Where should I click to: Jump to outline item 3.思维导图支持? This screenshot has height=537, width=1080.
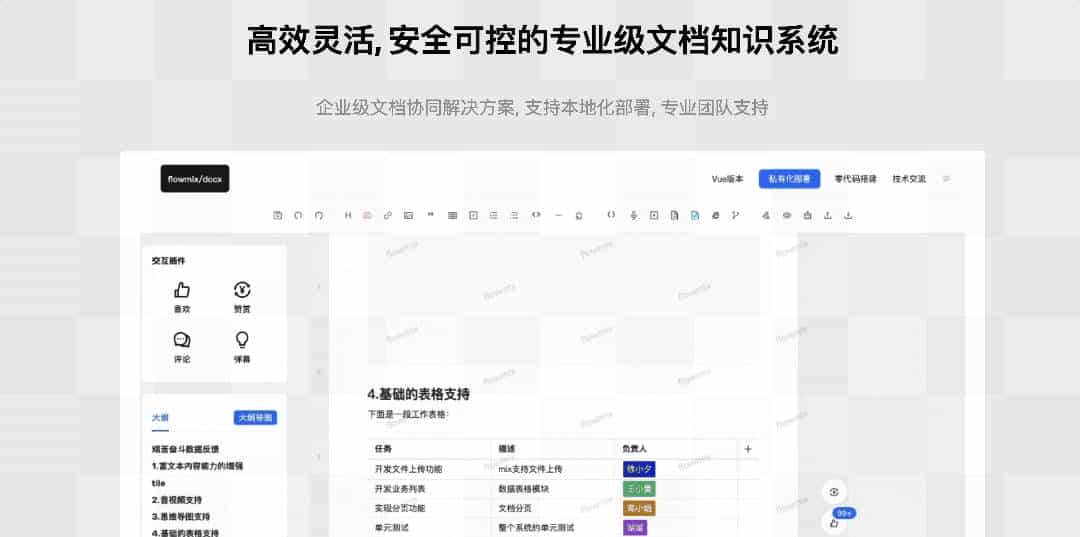[180, 516]
